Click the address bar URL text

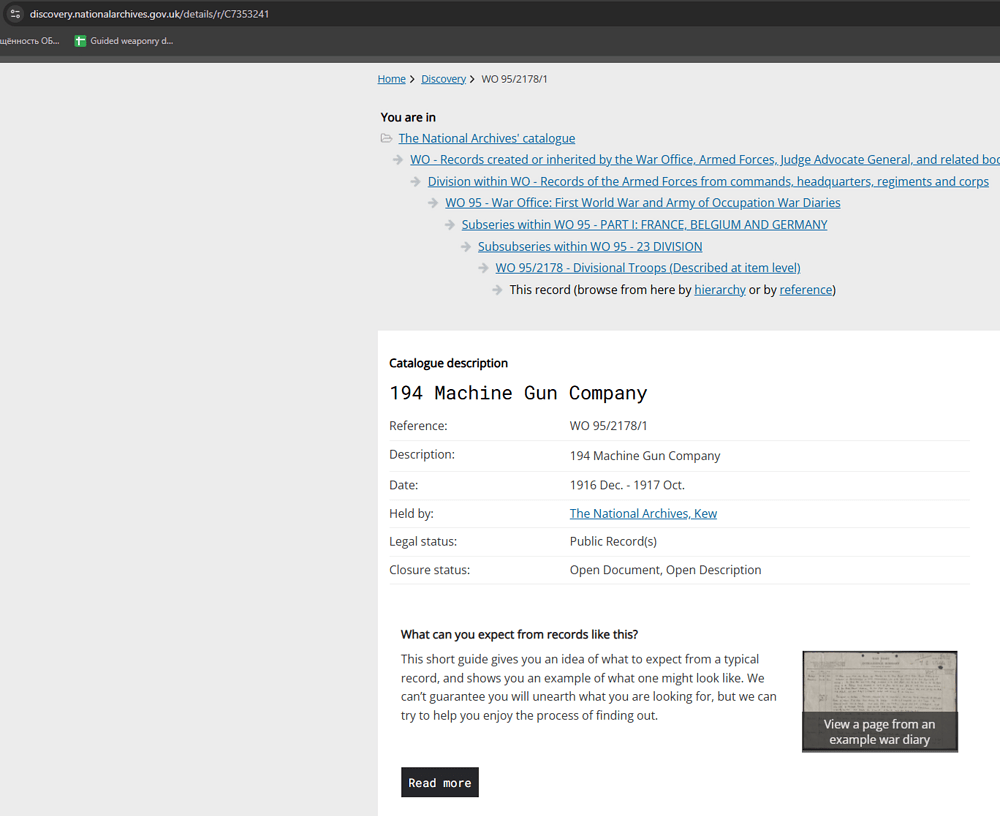tap(150, 14)
